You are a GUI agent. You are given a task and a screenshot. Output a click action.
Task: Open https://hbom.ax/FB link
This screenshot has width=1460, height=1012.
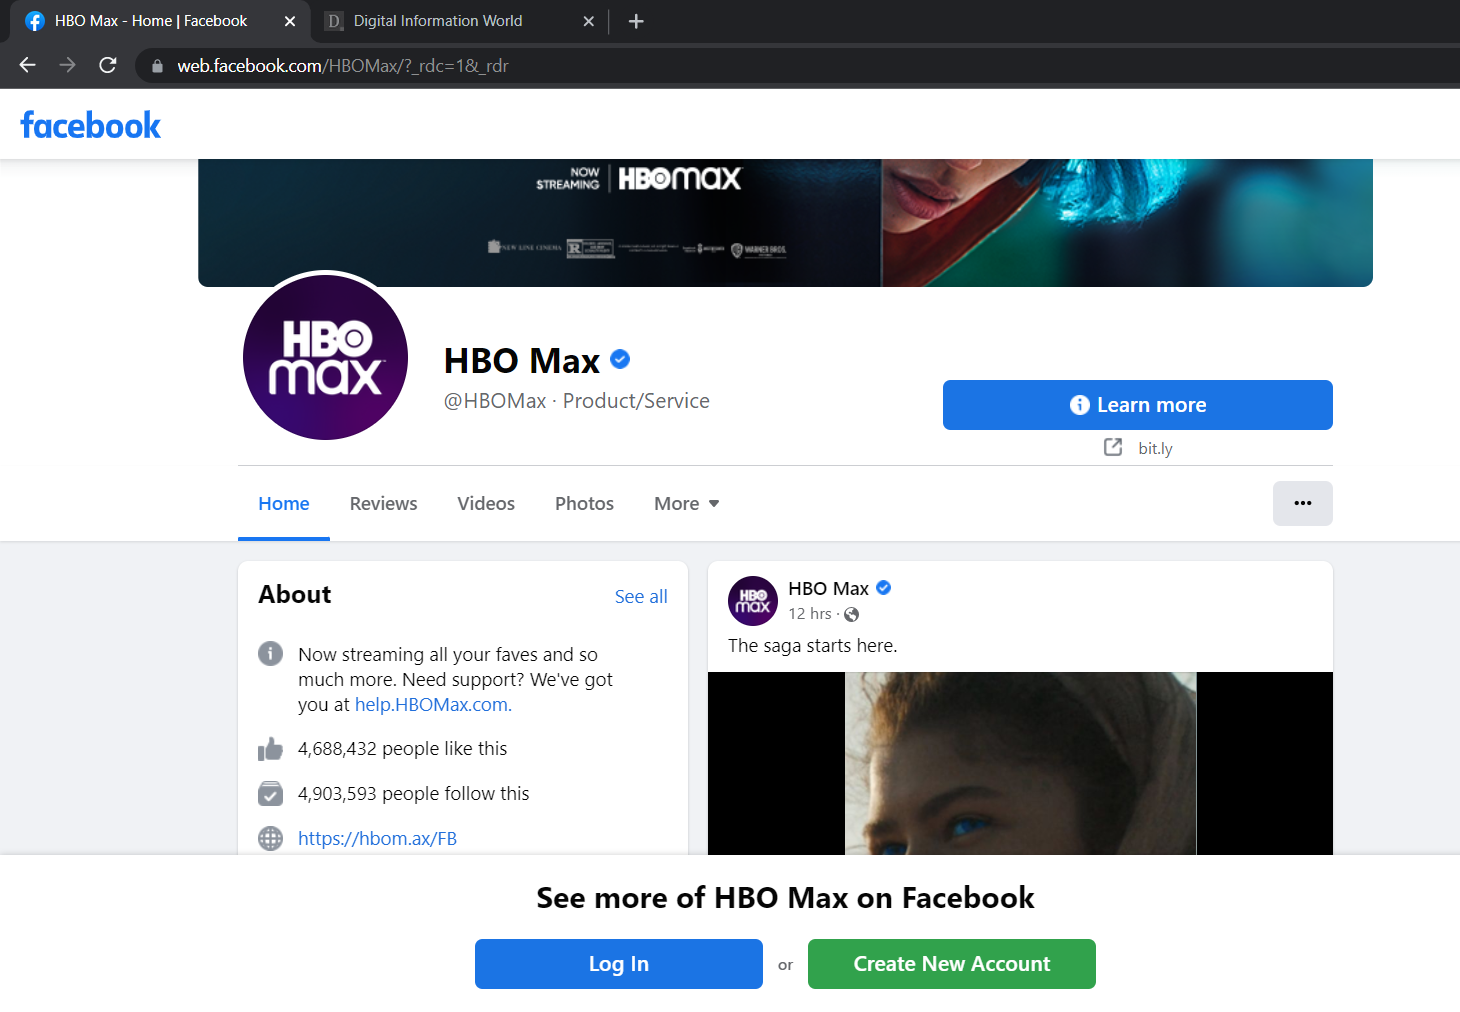click(x=377, y=839)
